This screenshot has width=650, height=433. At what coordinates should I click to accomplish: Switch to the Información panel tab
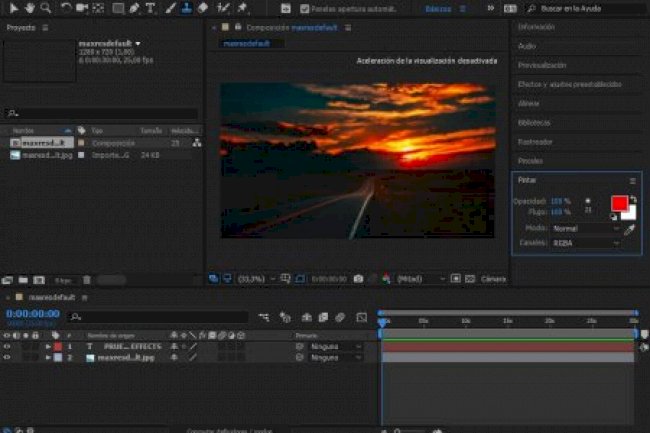click(x=537, y=27)
